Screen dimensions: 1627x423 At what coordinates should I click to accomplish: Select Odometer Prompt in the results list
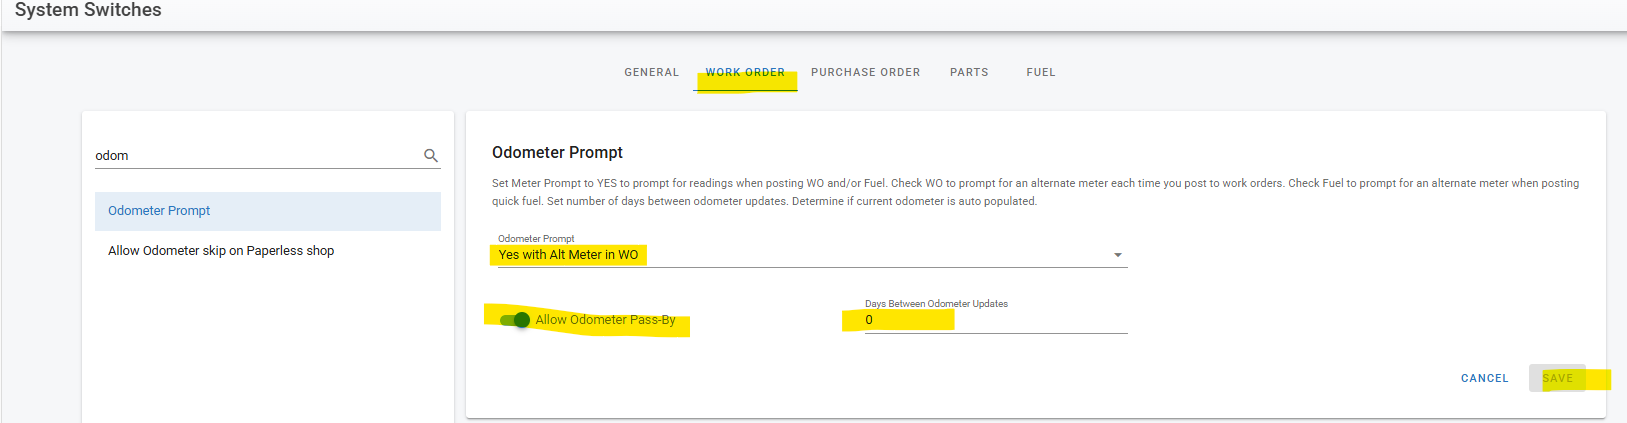[160, 211]
